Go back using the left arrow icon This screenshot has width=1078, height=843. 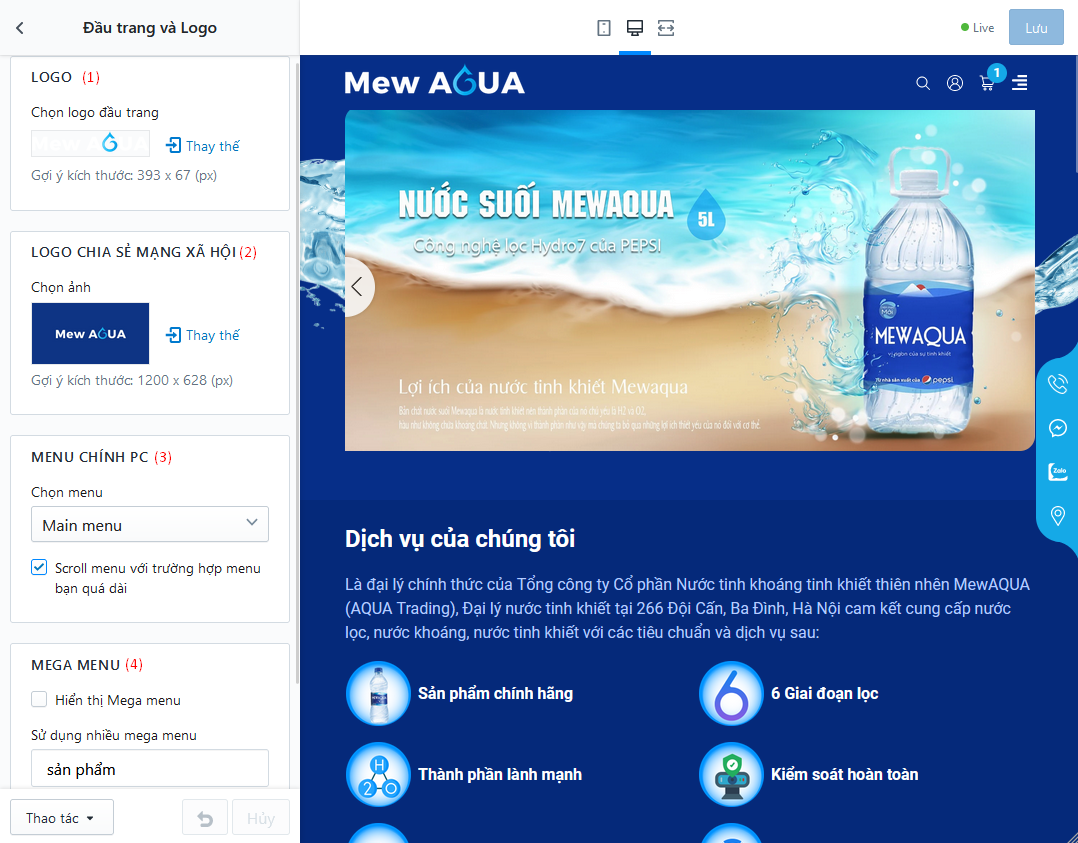20,28
